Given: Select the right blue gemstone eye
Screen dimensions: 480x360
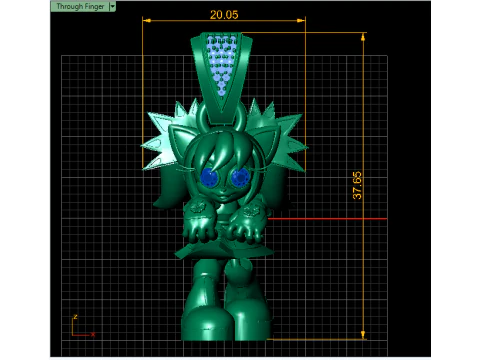Looking at the screenshot, I should point(240,177).
